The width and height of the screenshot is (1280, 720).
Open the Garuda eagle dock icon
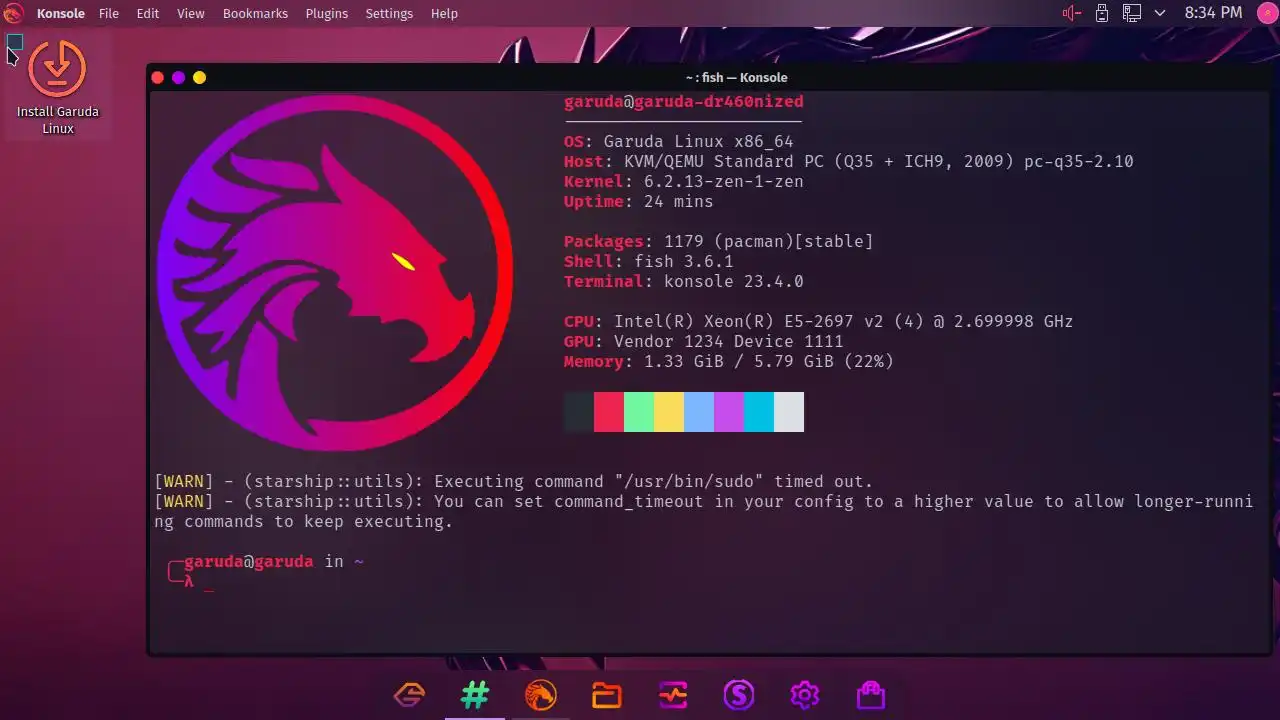pos(541,694)
